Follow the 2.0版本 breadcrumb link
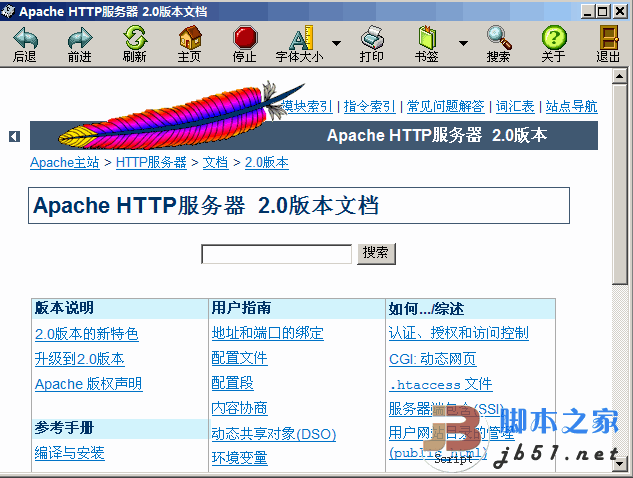The image size is (633, 478). (x=267, y=163)
